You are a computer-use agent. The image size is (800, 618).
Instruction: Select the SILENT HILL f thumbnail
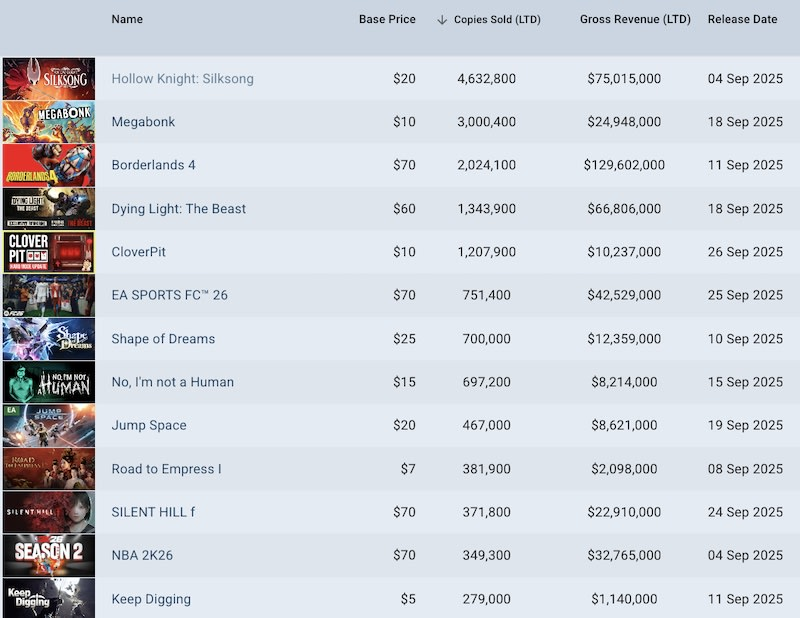click(49, 512)
